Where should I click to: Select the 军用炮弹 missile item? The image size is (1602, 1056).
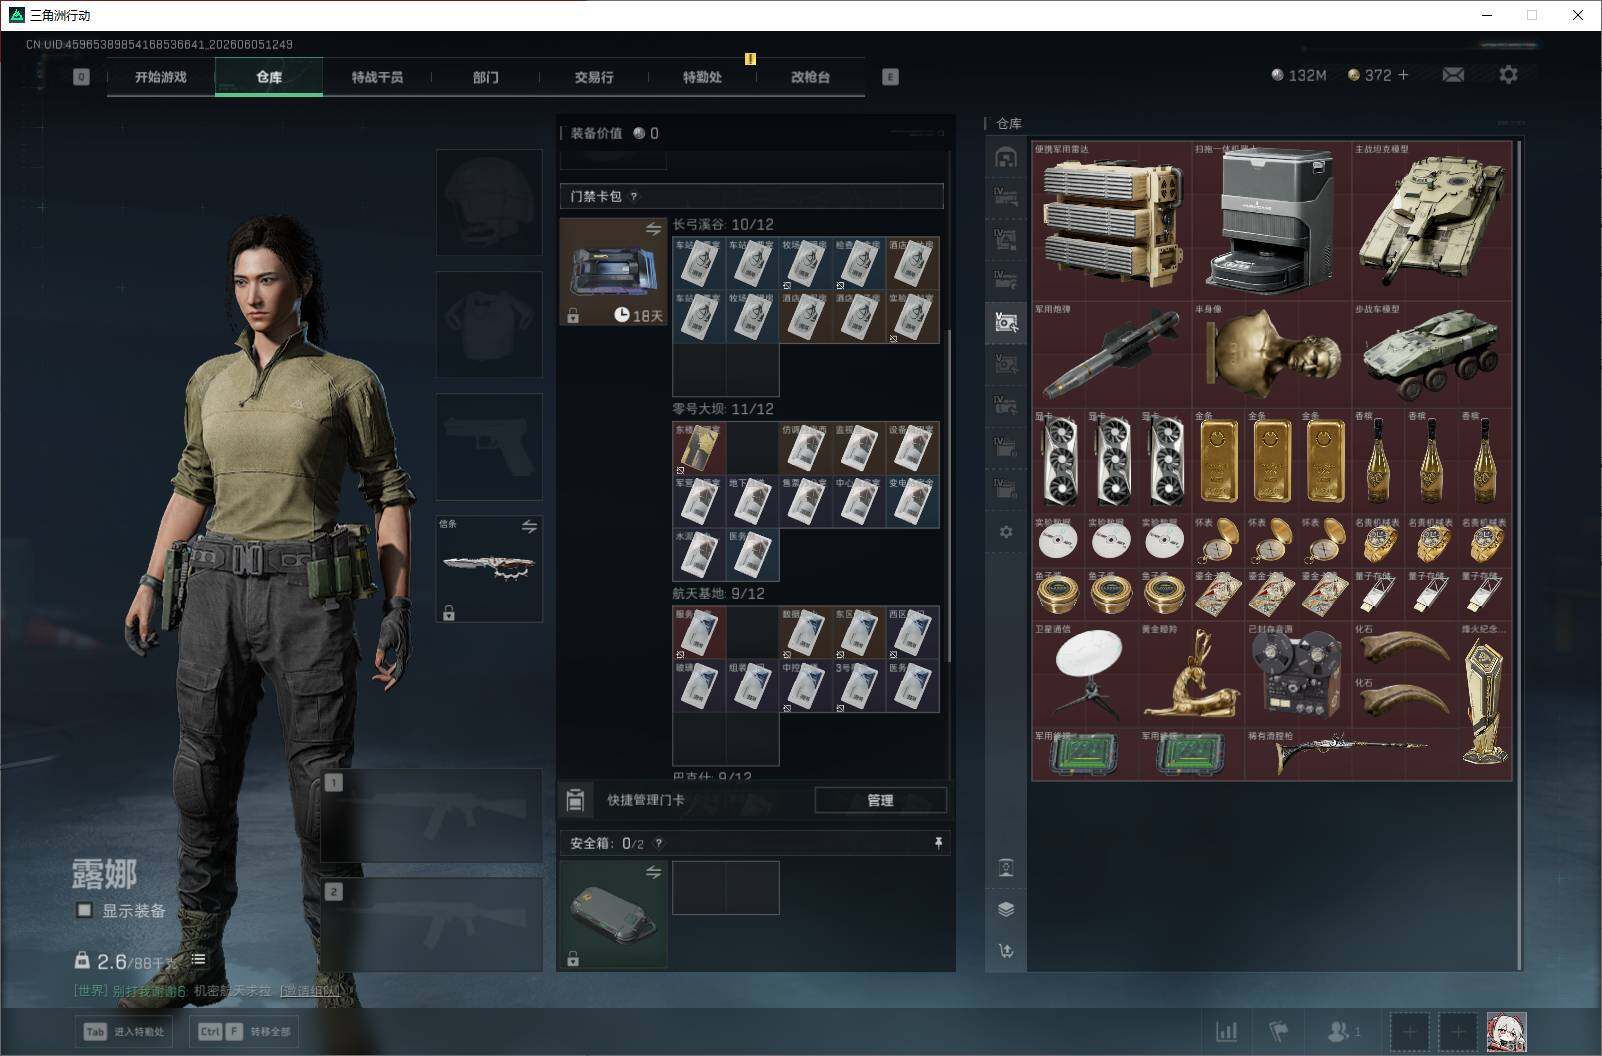coord(1111,354)
